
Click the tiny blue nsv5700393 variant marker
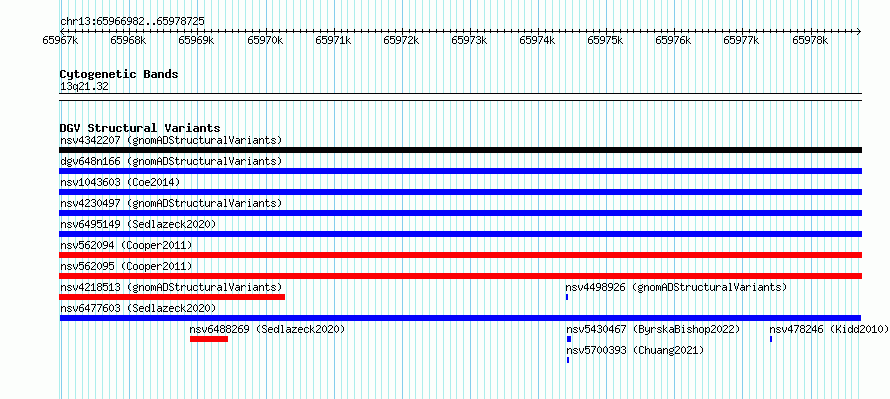[568, 360]
